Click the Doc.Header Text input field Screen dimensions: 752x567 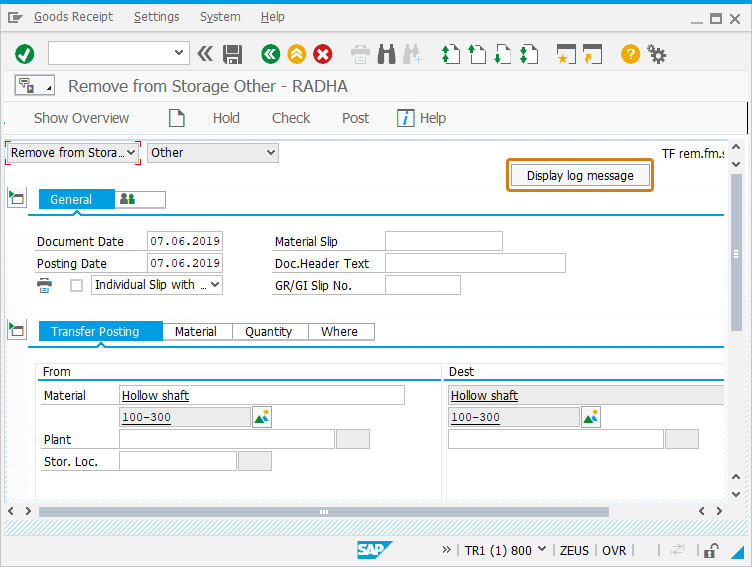[475, 263]
